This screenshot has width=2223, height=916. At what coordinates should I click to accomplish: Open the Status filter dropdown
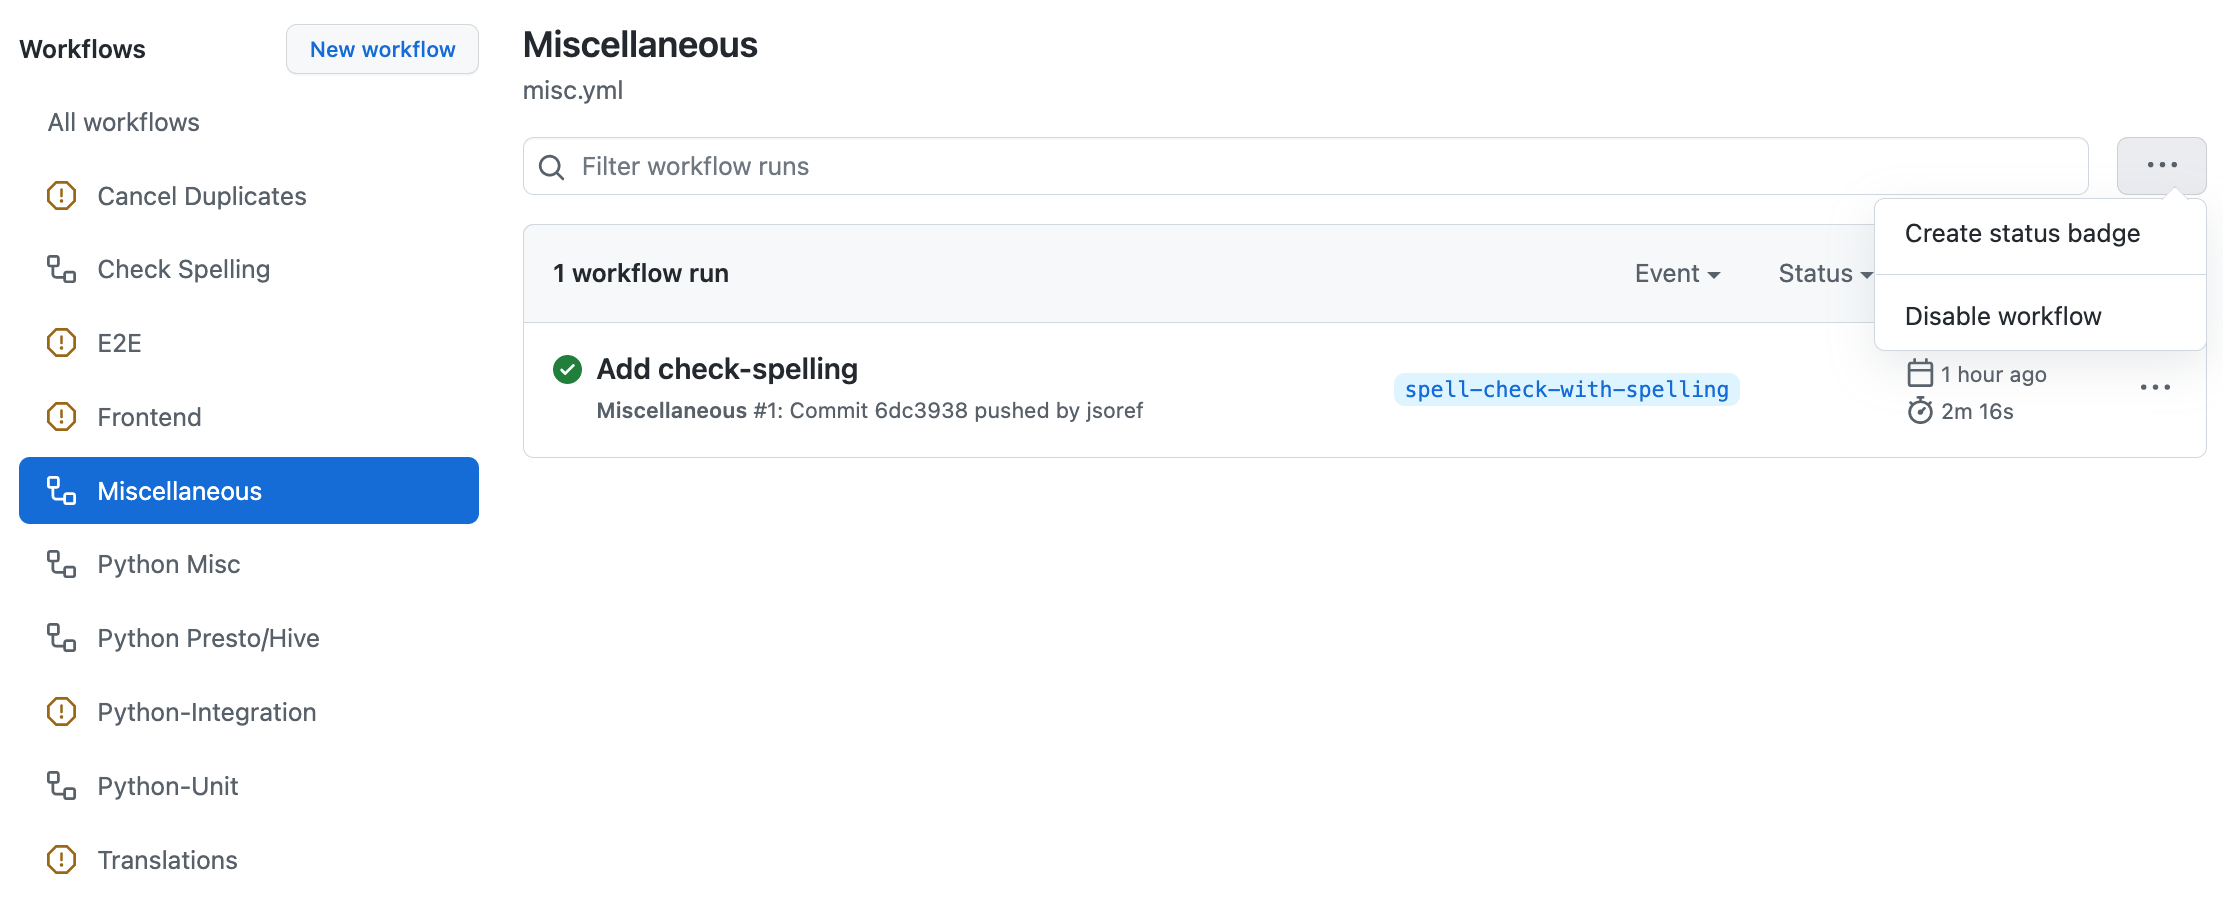tap(1825, 274)
